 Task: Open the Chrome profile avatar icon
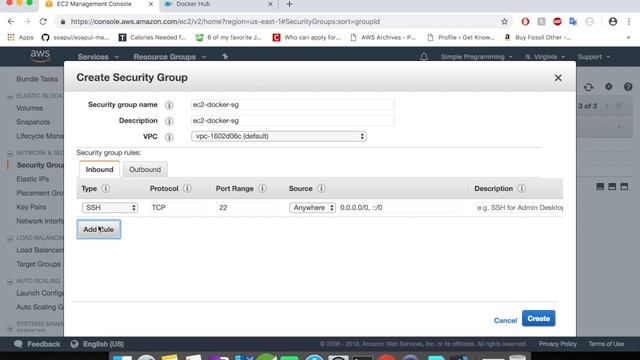(x=613, y=22)
